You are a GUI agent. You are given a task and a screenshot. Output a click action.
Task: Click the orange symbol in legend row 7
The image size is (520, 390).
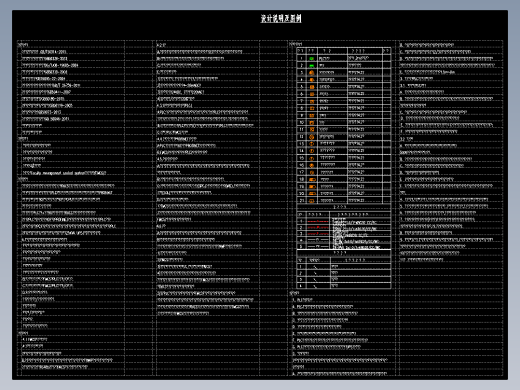click(x=312, y=101)
